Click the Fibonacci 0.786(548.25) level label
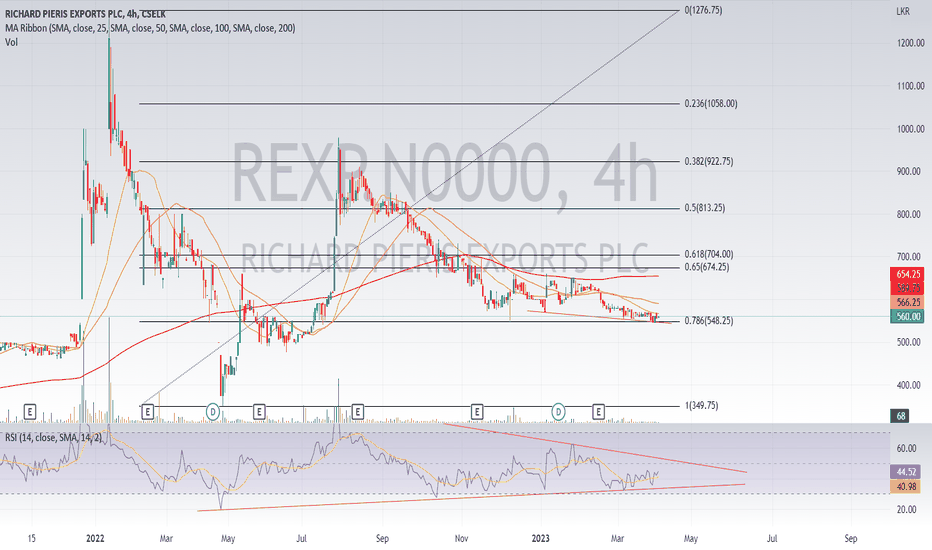The height and width of the screenshot is (550, 932). pos(709,320)
